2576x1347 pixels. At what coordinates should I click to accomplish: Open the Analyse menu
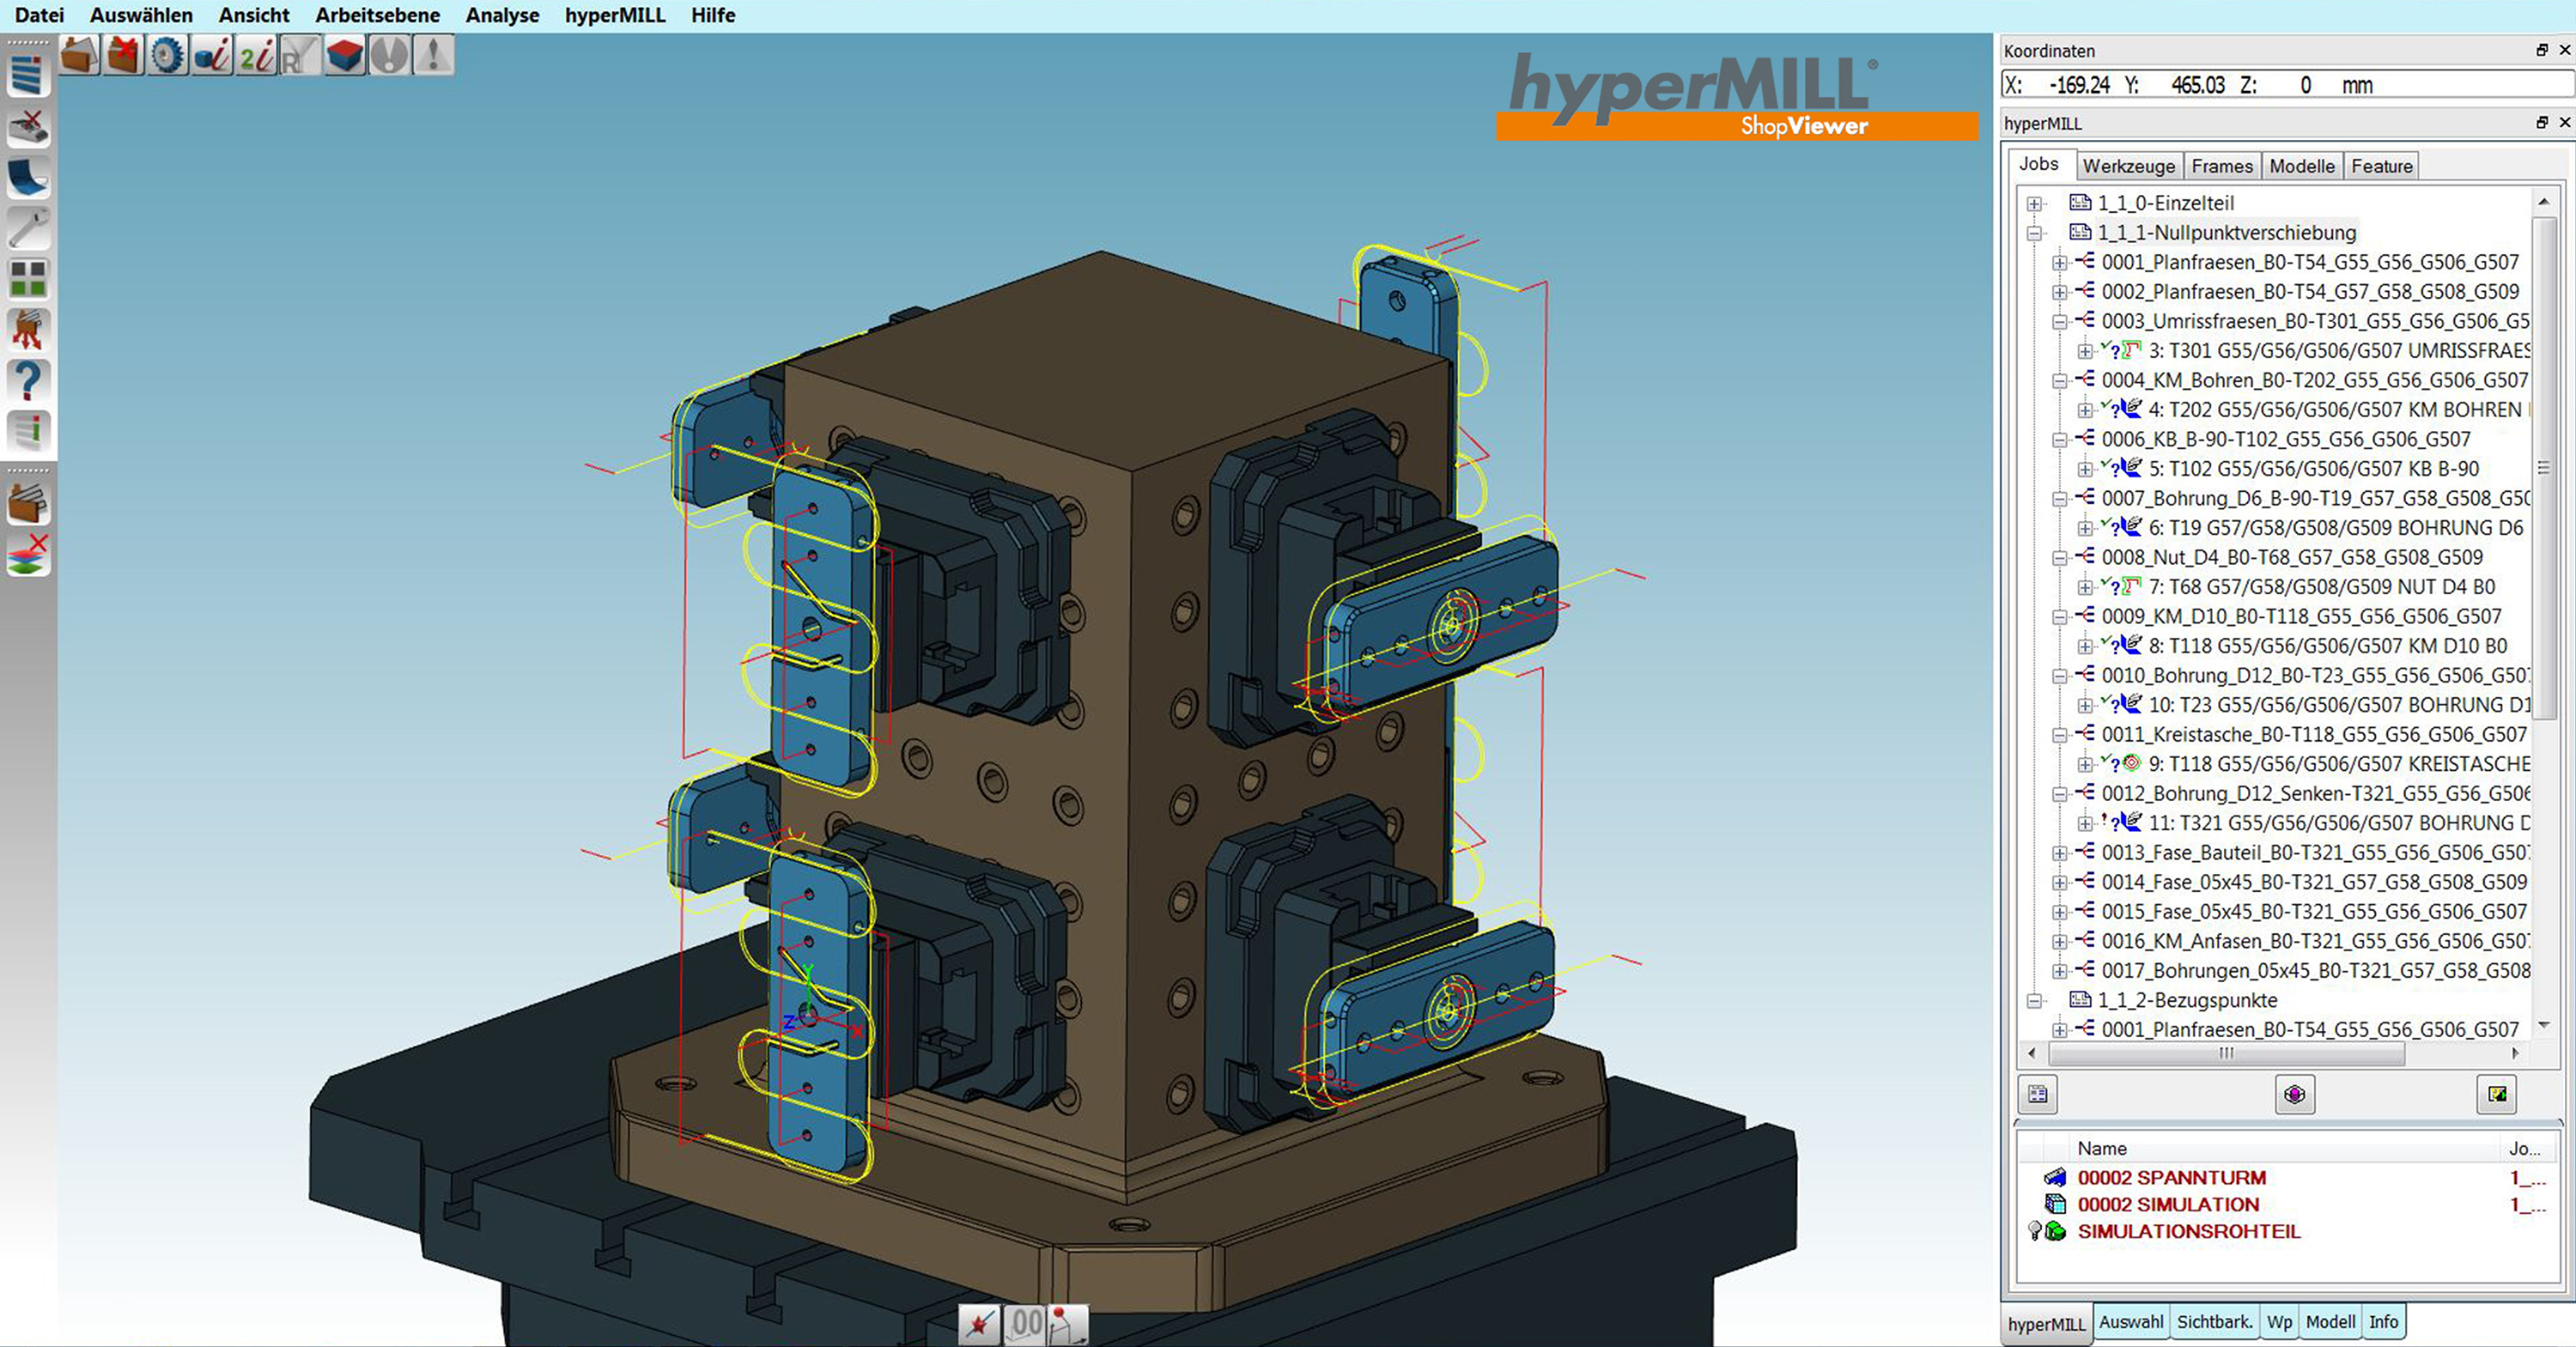point(502,15)
